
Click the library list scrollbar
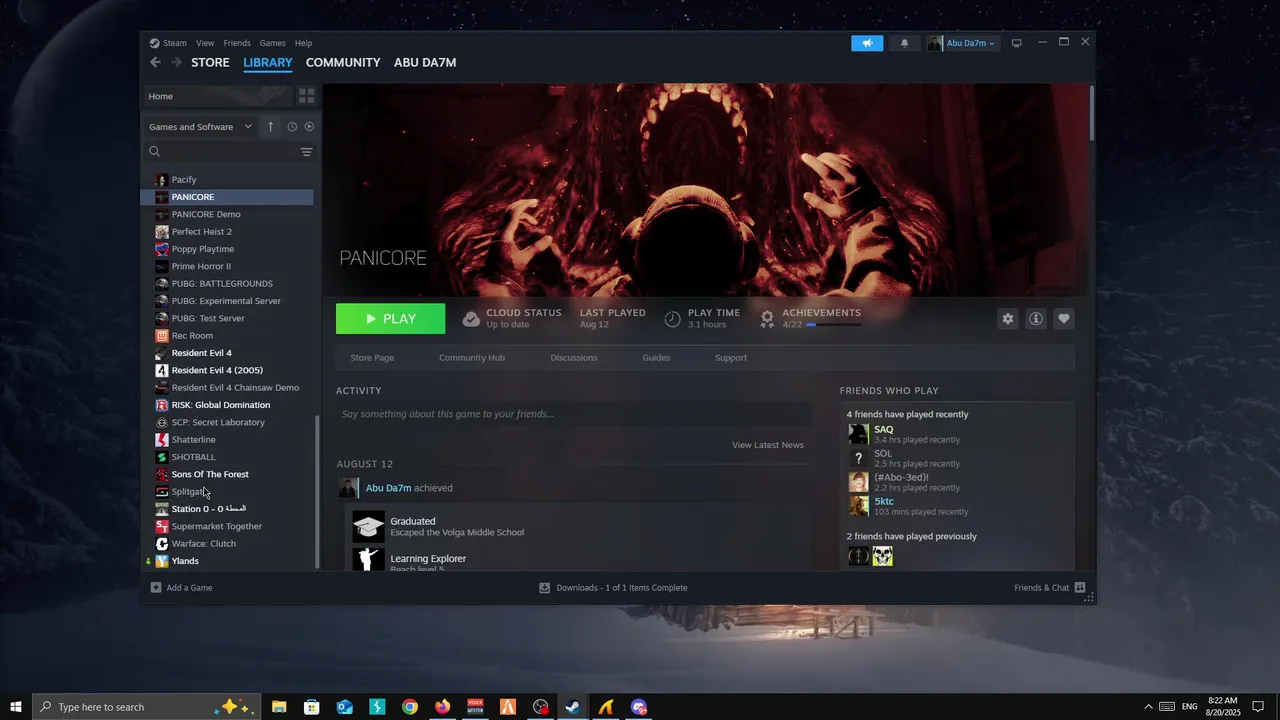(x=317, y=491)
